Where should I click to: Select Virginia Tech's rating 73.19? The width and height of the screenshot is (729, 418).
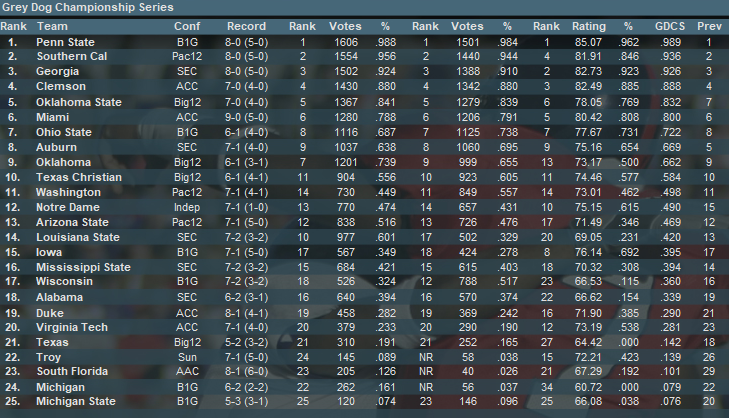tap(588, 327)
